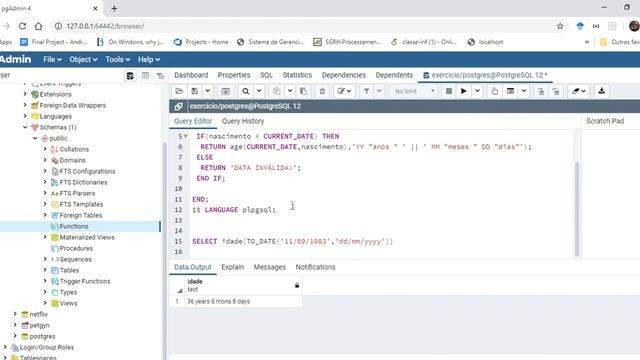
Task: Open save options dropdown arrow
Action: 207,91
